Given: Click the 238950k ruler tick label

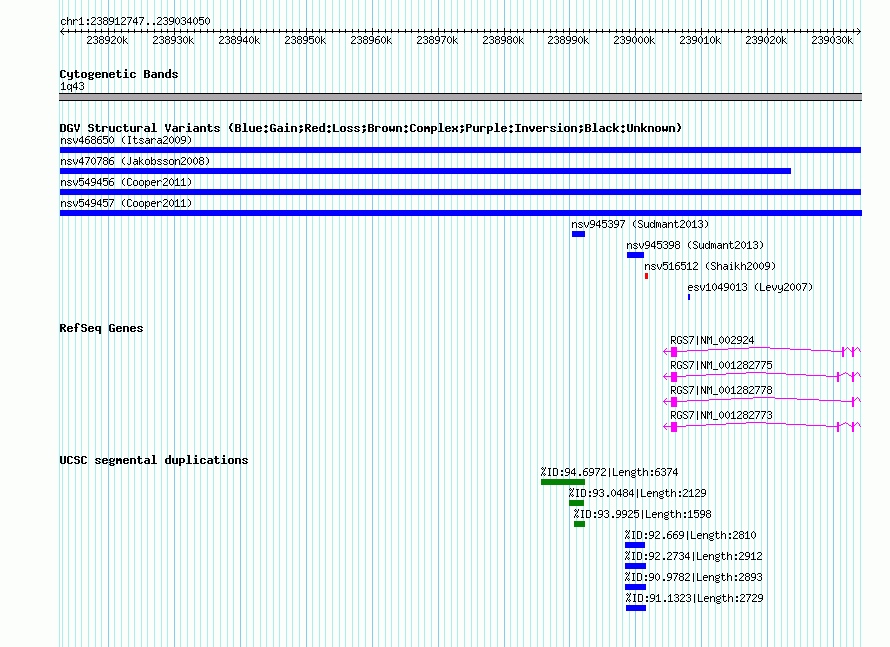Looking at the screenshot, I should (x=305, y=40).
